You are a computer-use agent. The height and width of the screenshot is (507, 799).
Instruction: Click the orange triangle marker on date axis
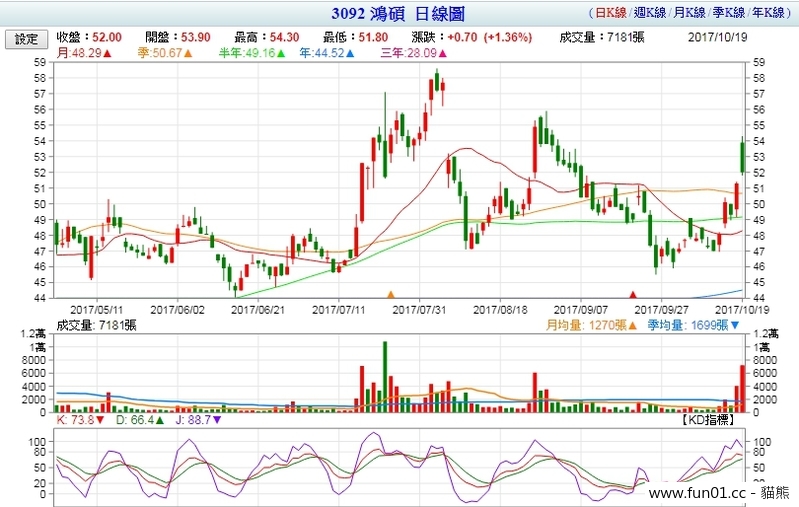click(x=391, y=295)
